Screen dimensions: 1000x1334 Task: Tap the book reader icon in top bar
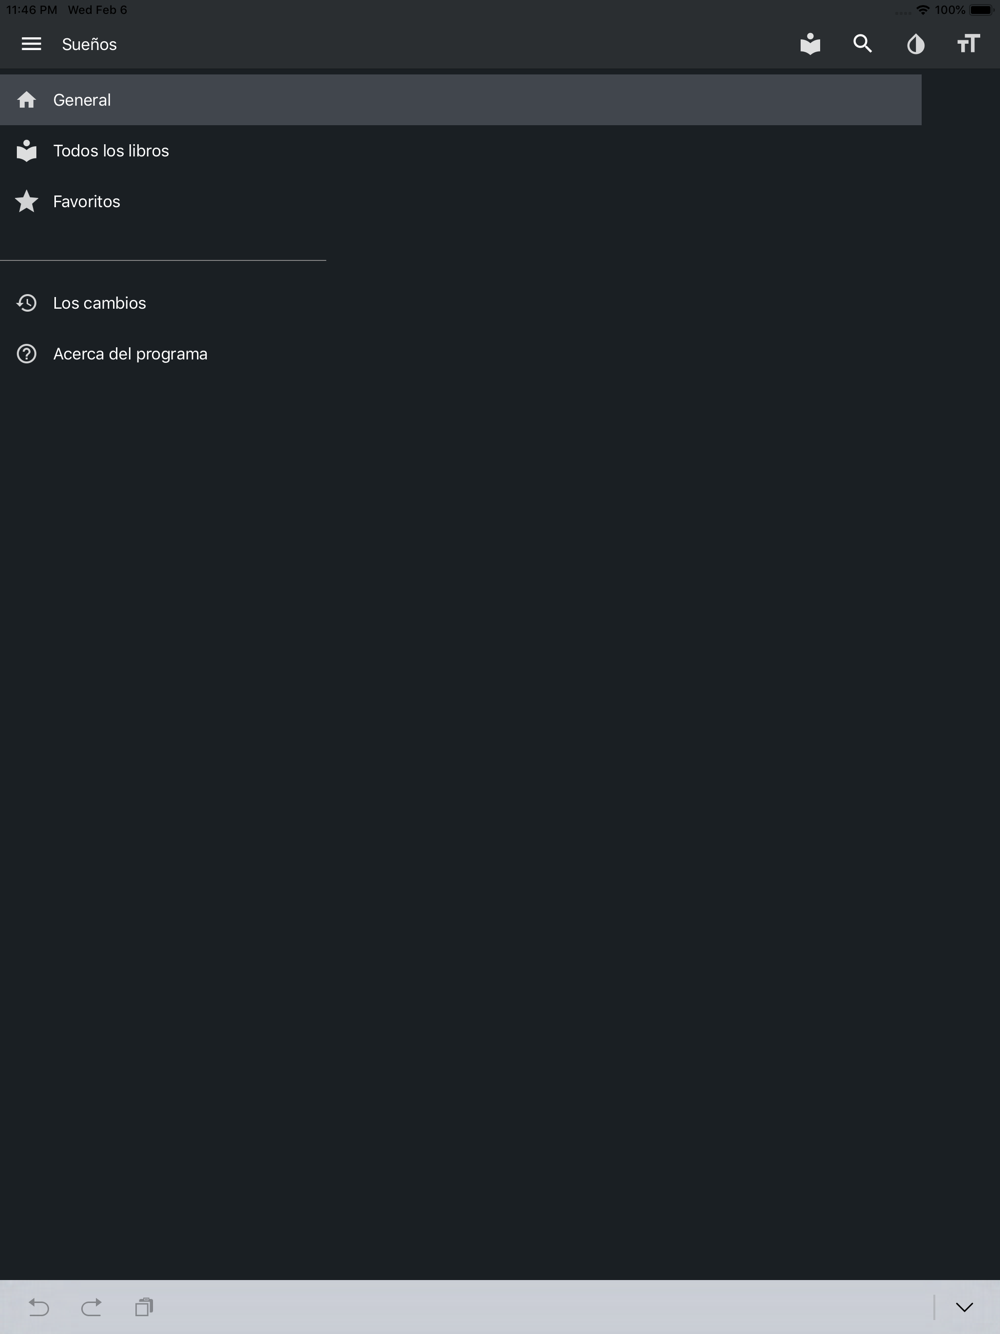click(810, 43)
